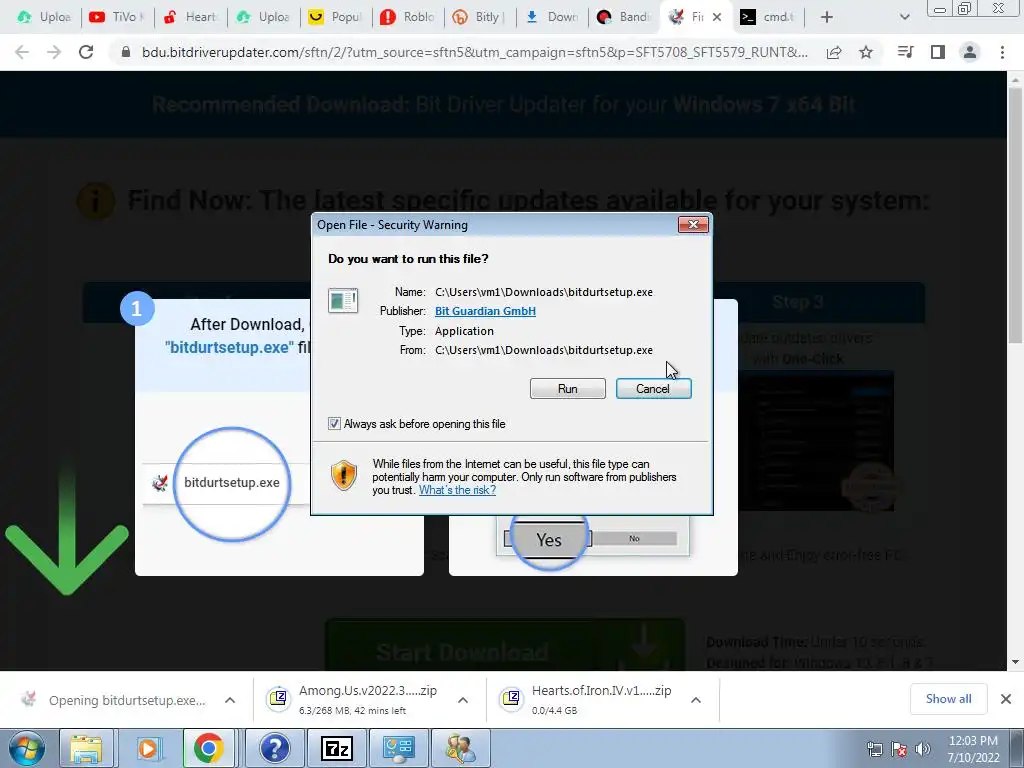Switch to the Down tab

552,17
